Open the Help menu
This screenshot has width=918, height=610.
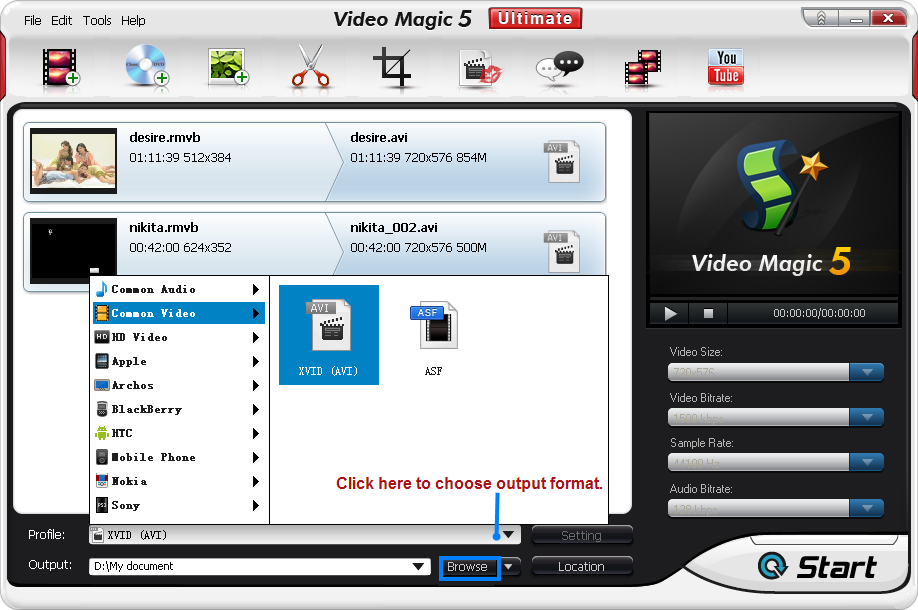pos(133,20)
